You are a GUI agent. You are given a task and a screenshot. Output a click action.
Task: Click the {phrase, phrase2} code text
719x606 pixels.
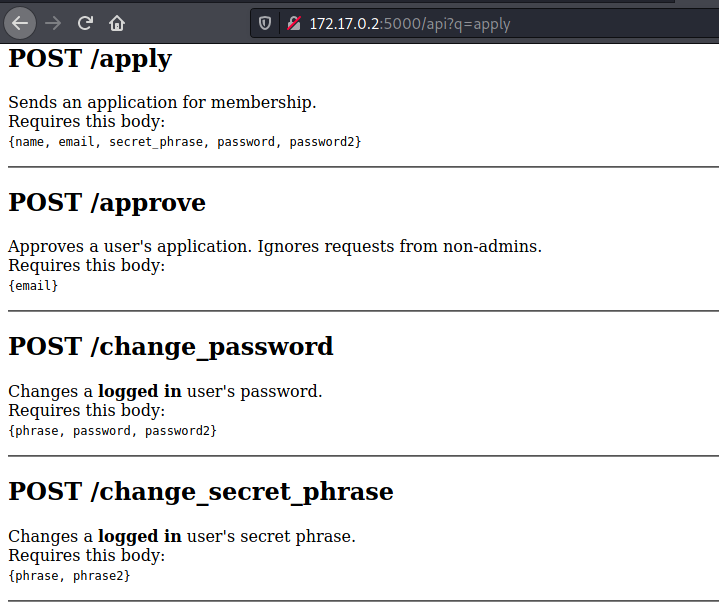[x=69, y=576]
